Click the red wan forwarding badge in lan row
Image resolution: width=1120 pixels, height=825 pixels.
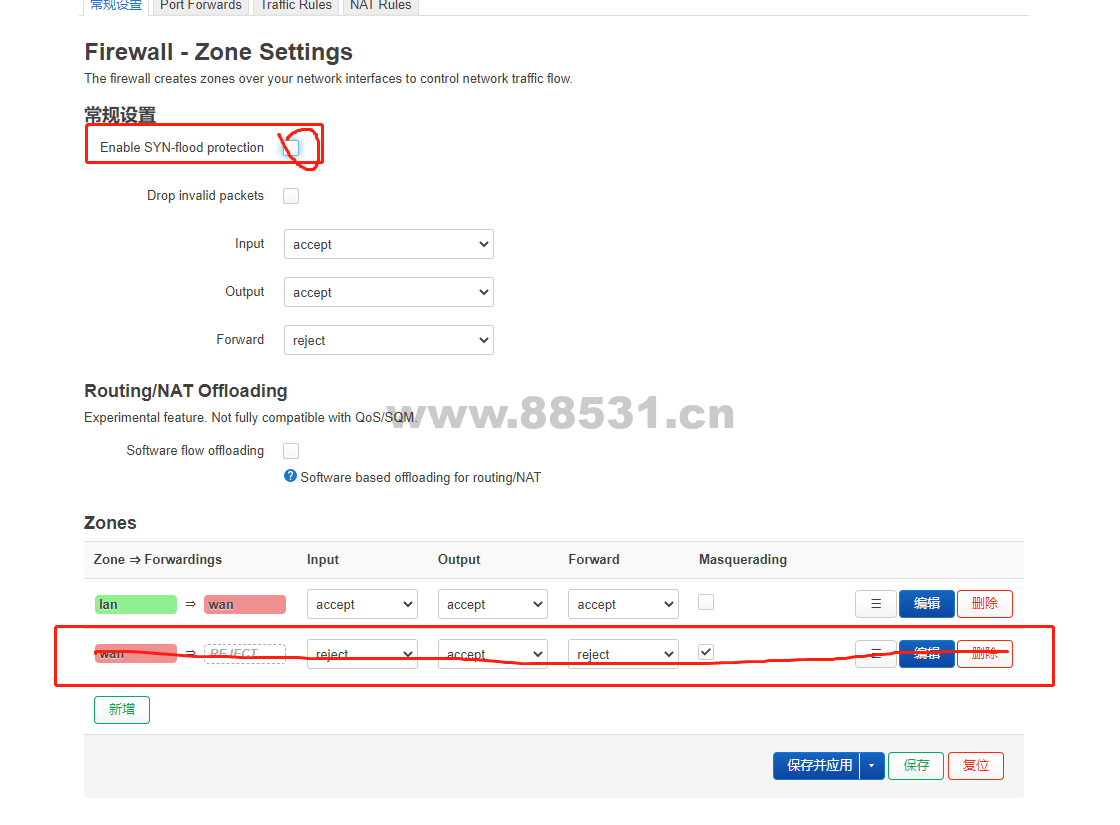click(x=245, y=604)
